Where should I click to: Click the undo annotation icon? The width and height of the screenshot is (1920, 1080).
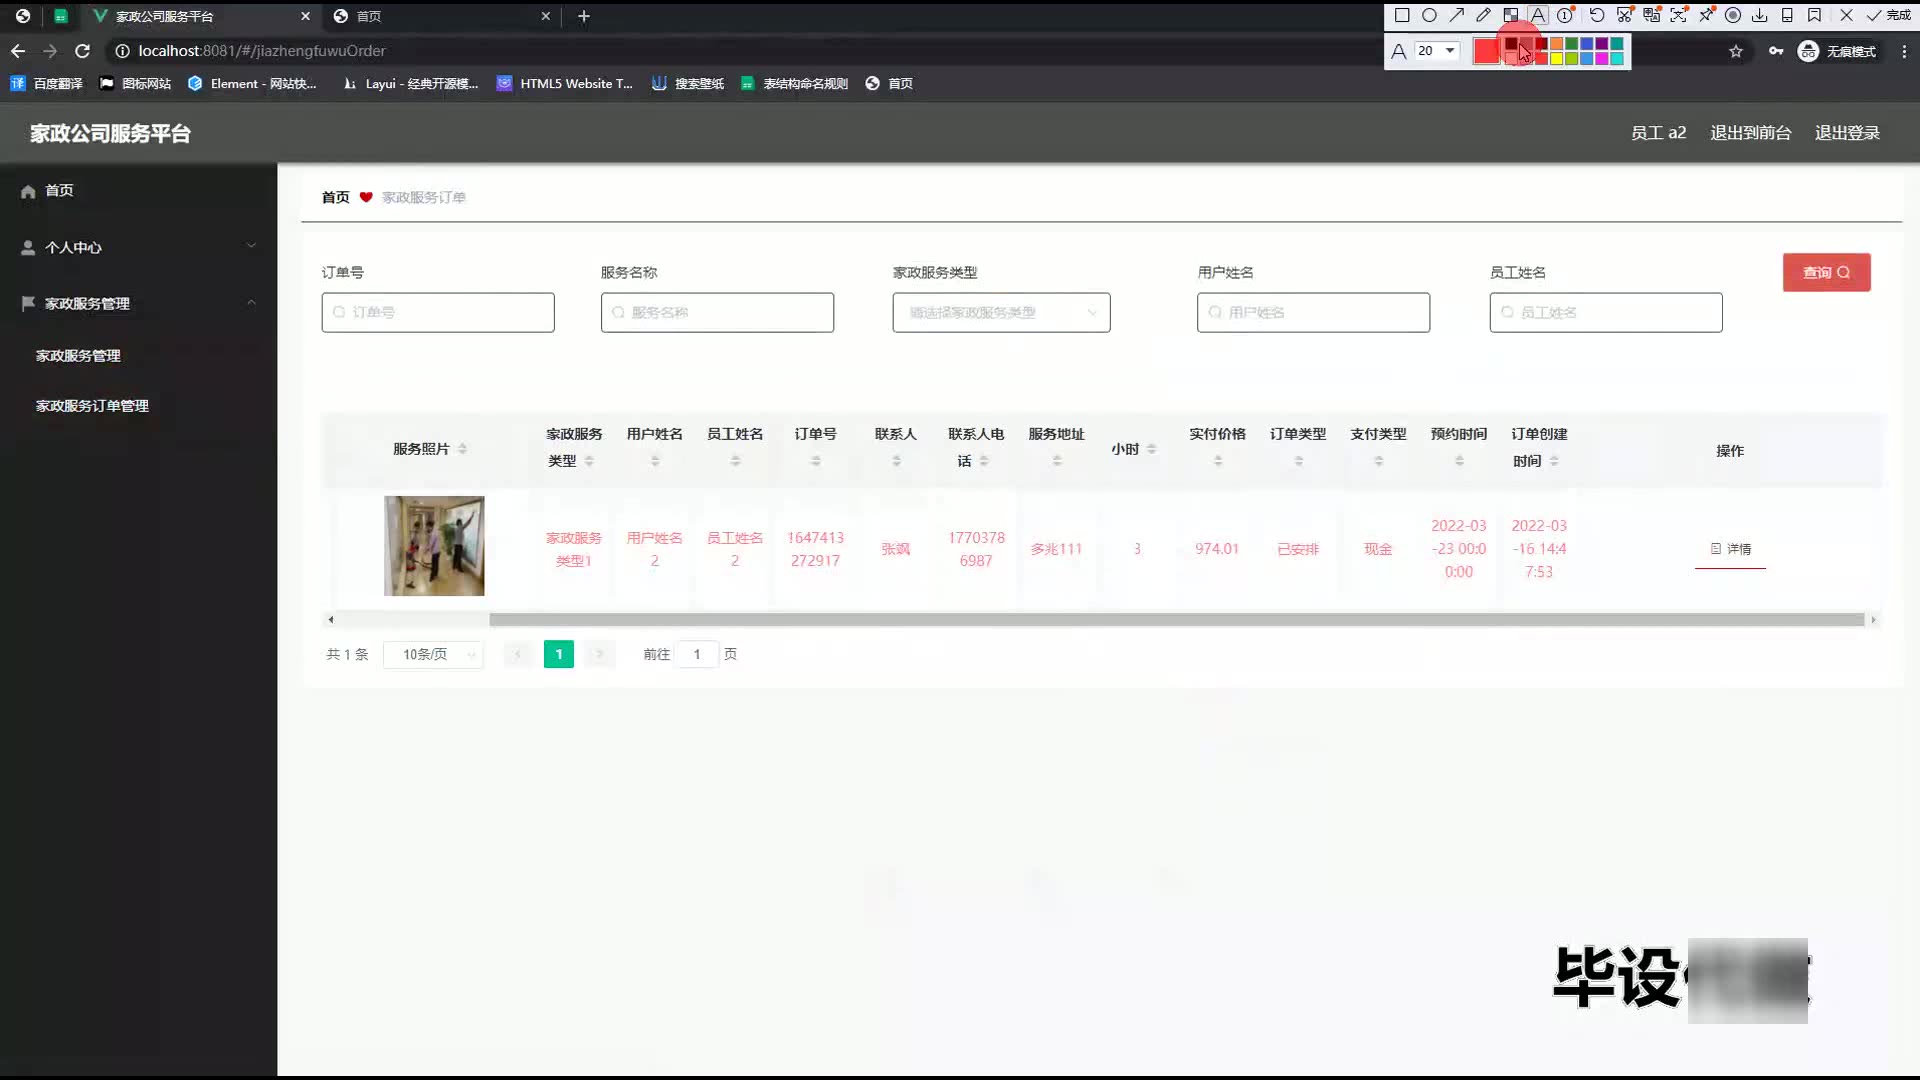point(1597,15)
